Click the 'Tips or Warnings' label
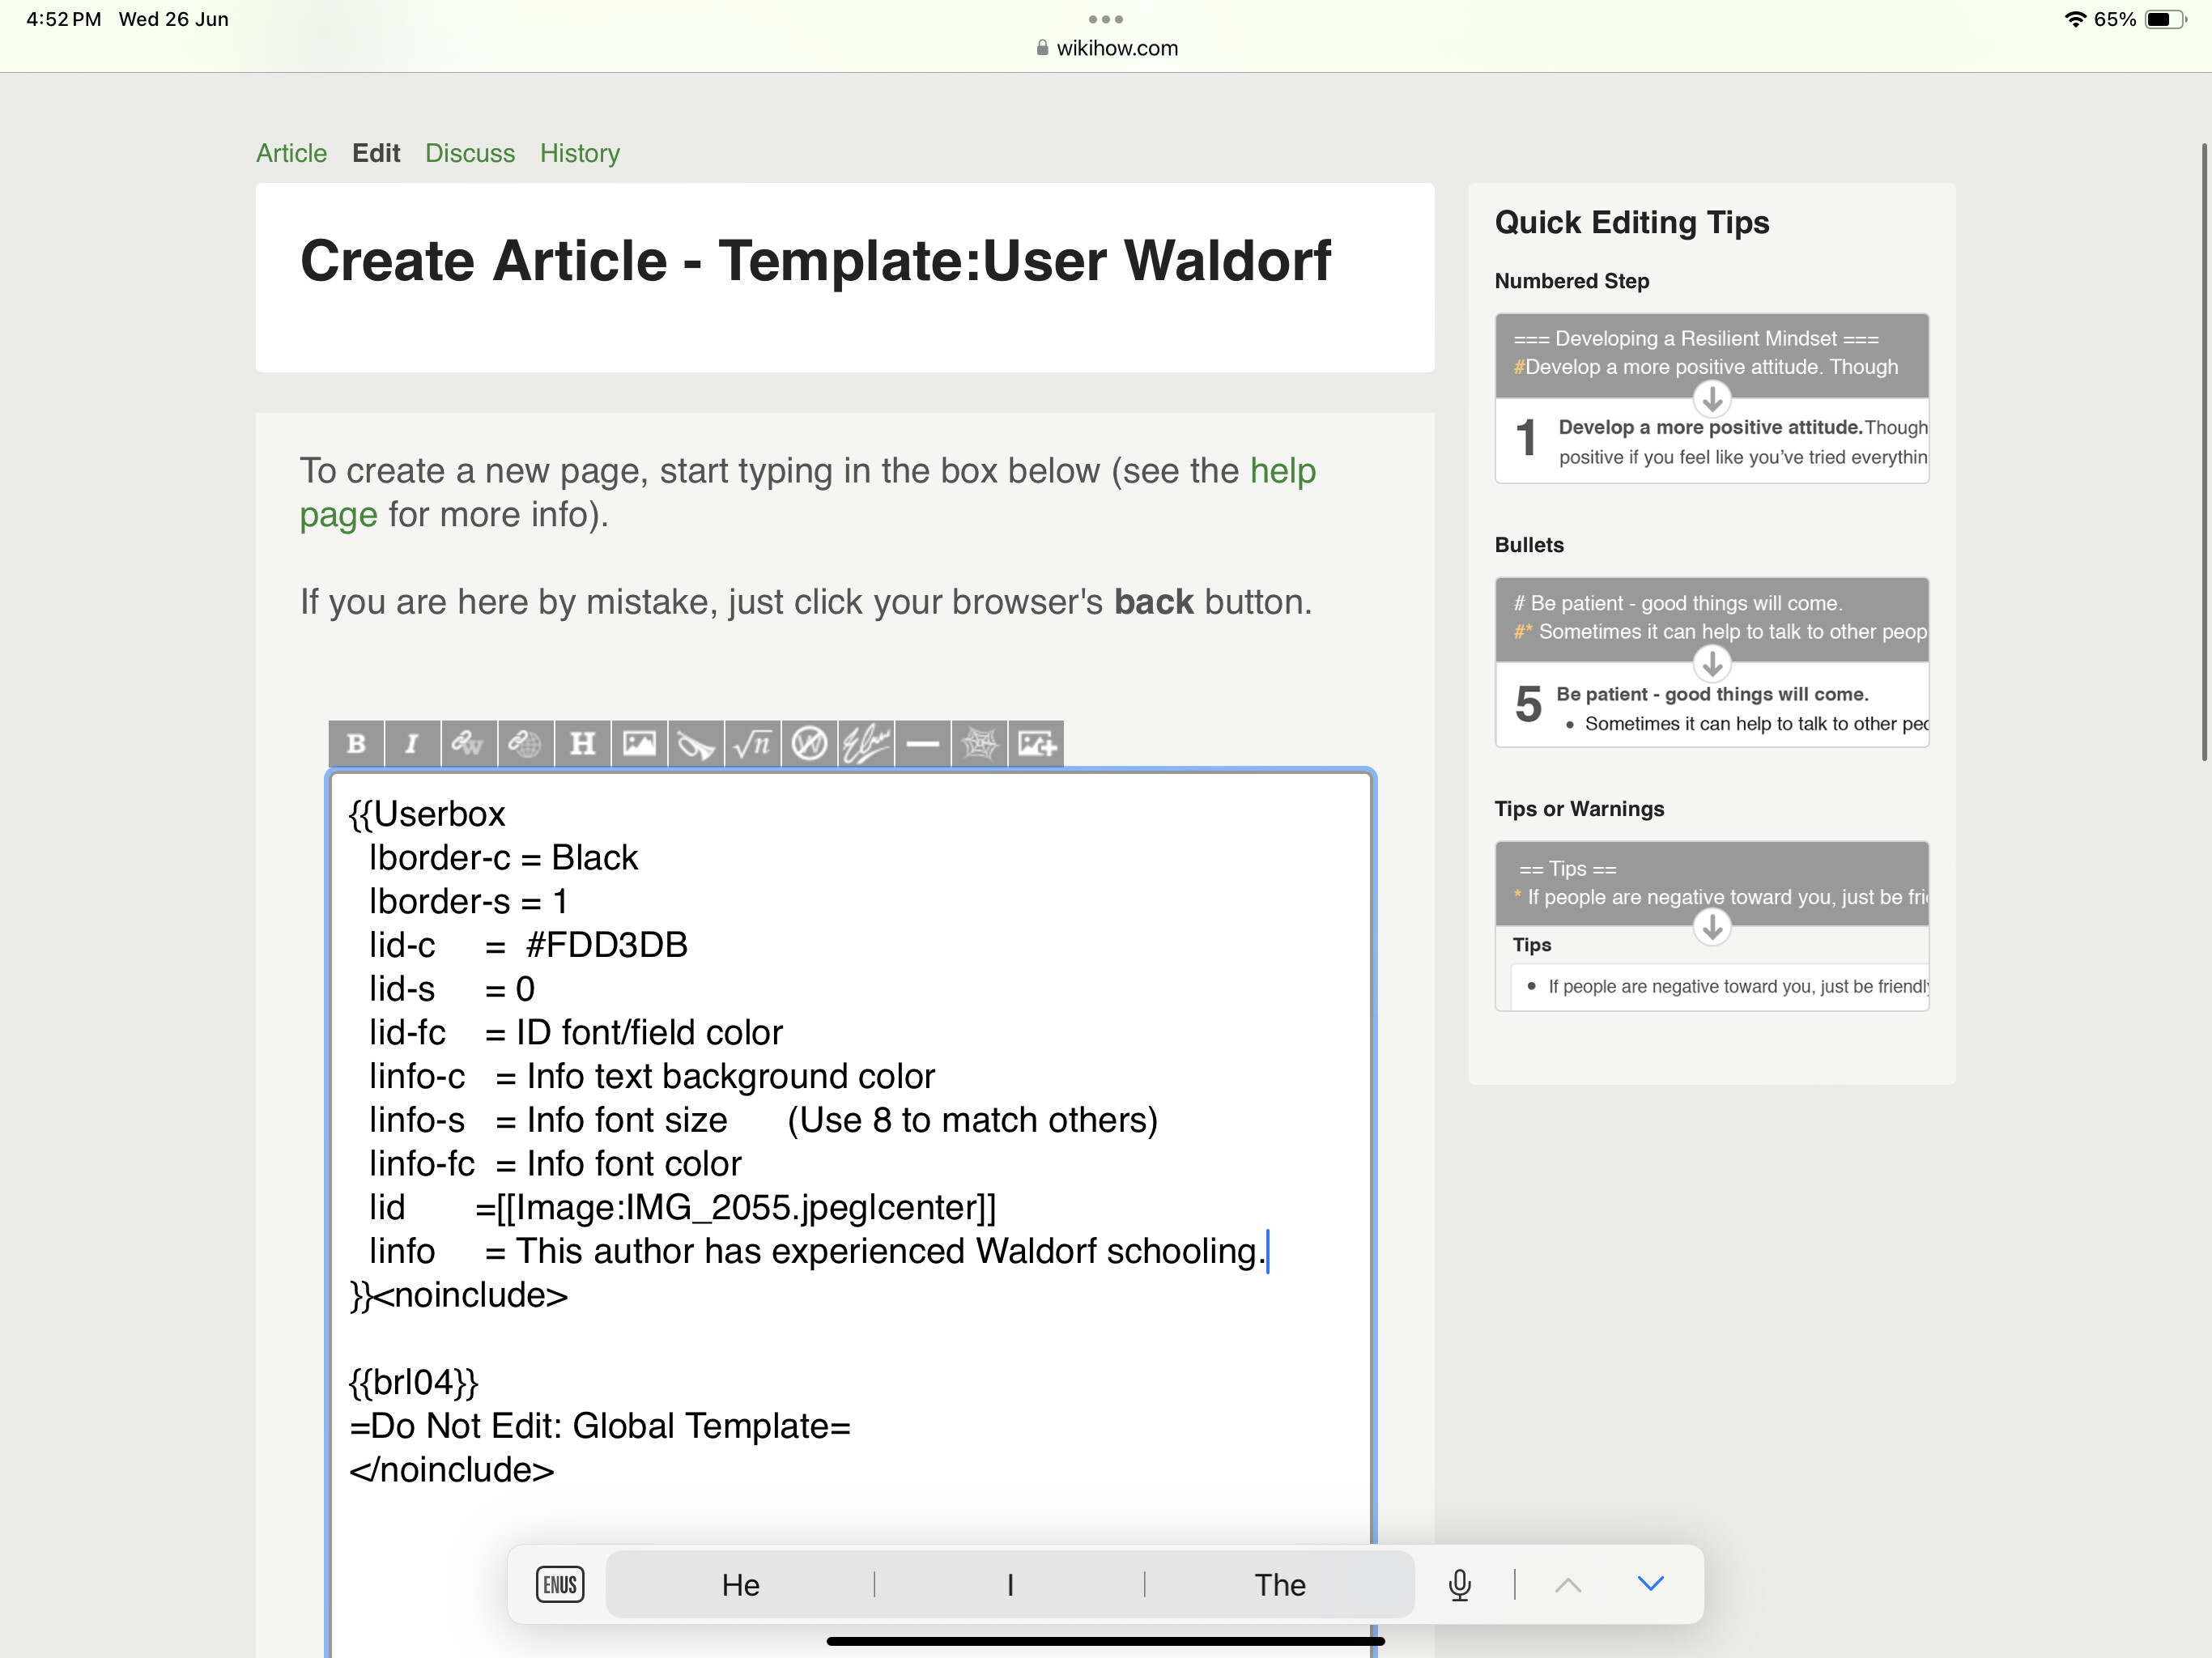Viewport: 2212px width, 1658px height. tap(1579, 809)
